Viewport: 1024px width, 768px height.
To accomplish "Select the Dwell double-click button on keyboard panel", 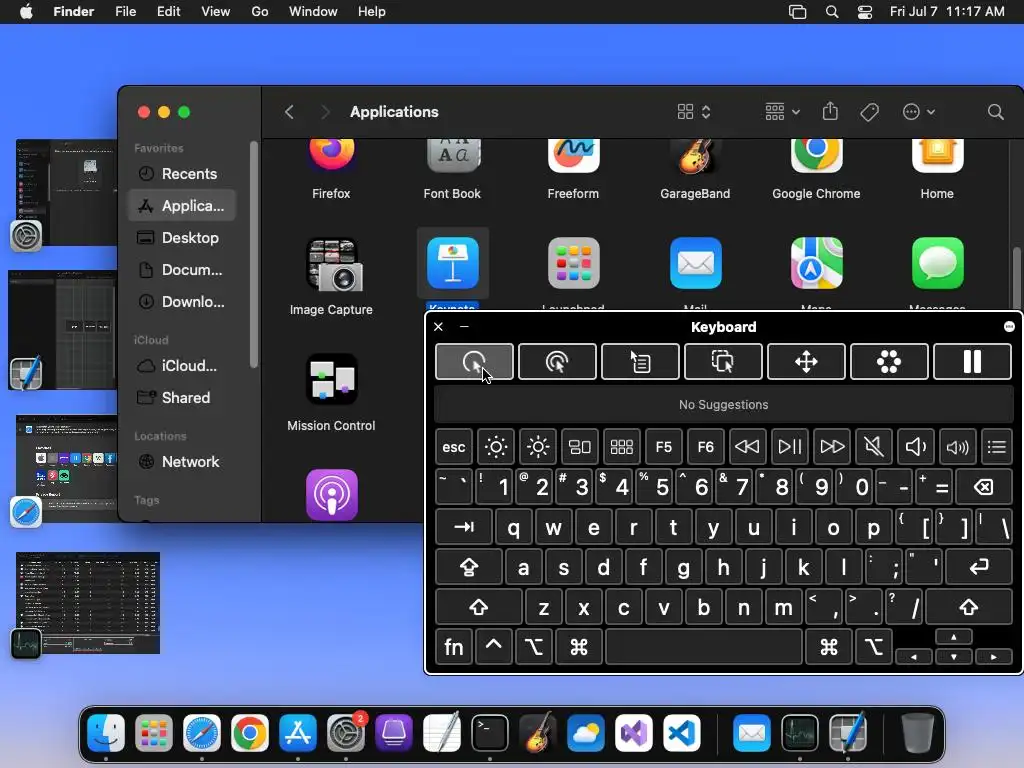I will [x=557, y=361].
